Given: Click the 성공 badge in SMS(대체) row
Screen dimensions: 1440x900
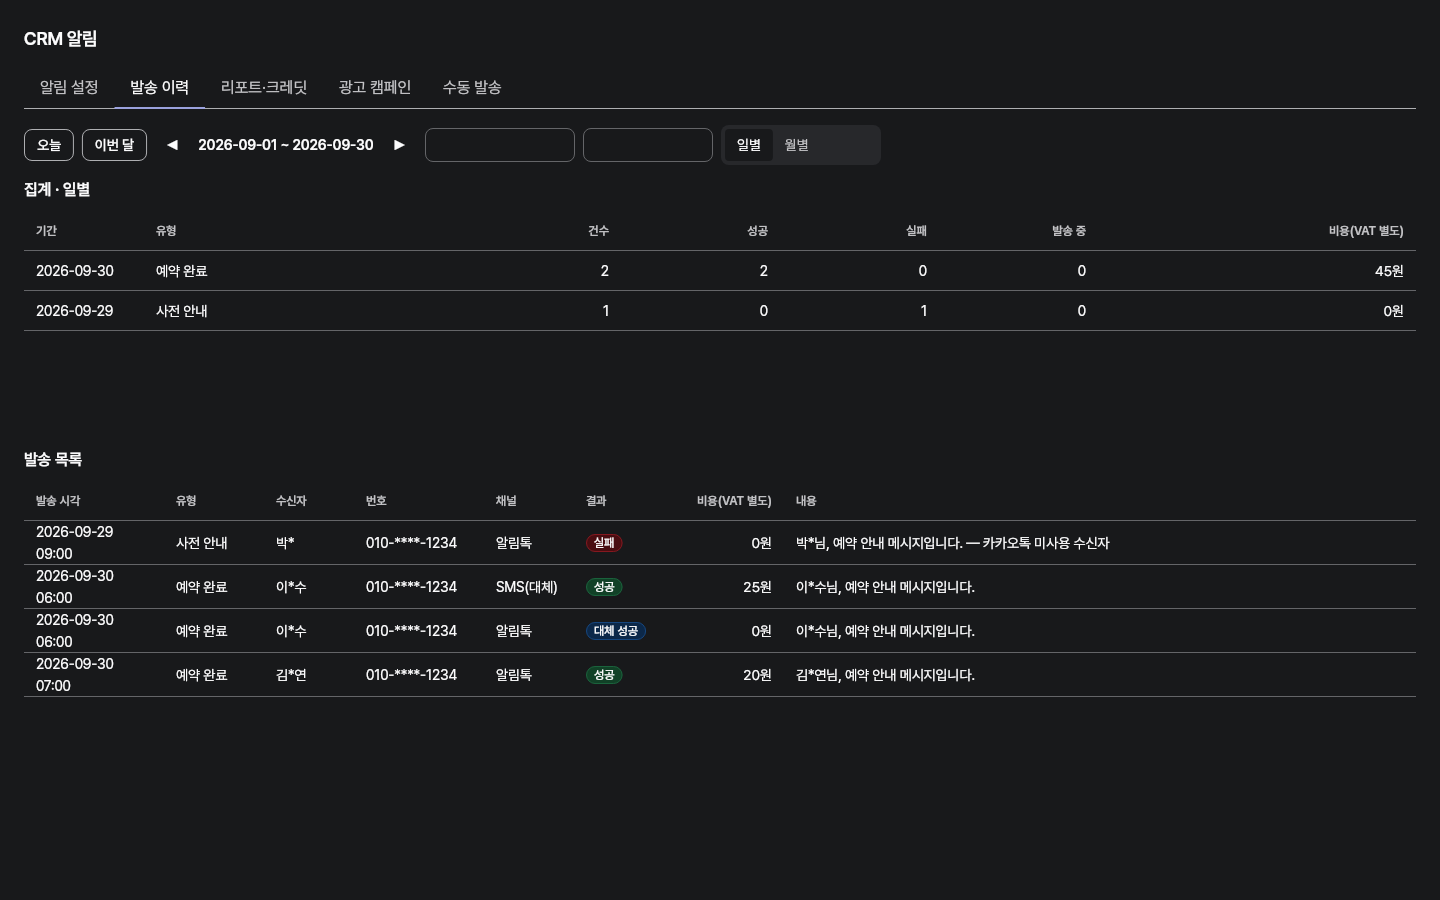Looking at the screenshot, I should tap(604, 587).
